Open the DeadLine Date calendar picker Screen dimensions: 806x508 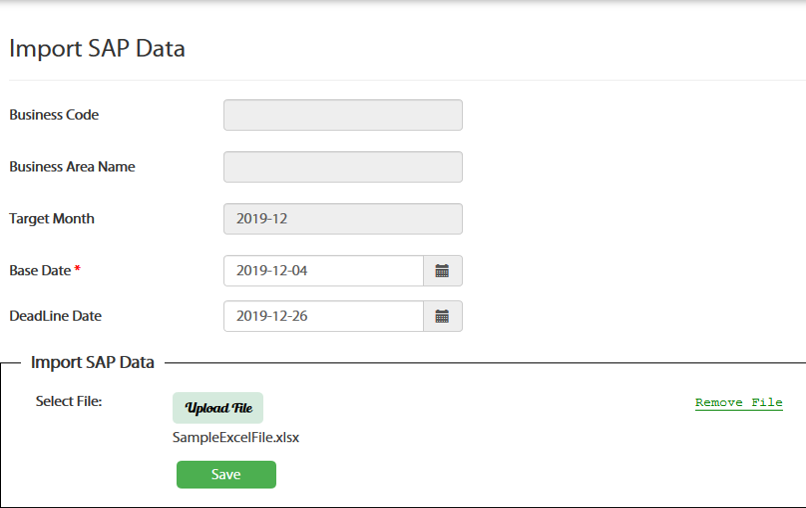click(443, 316)
